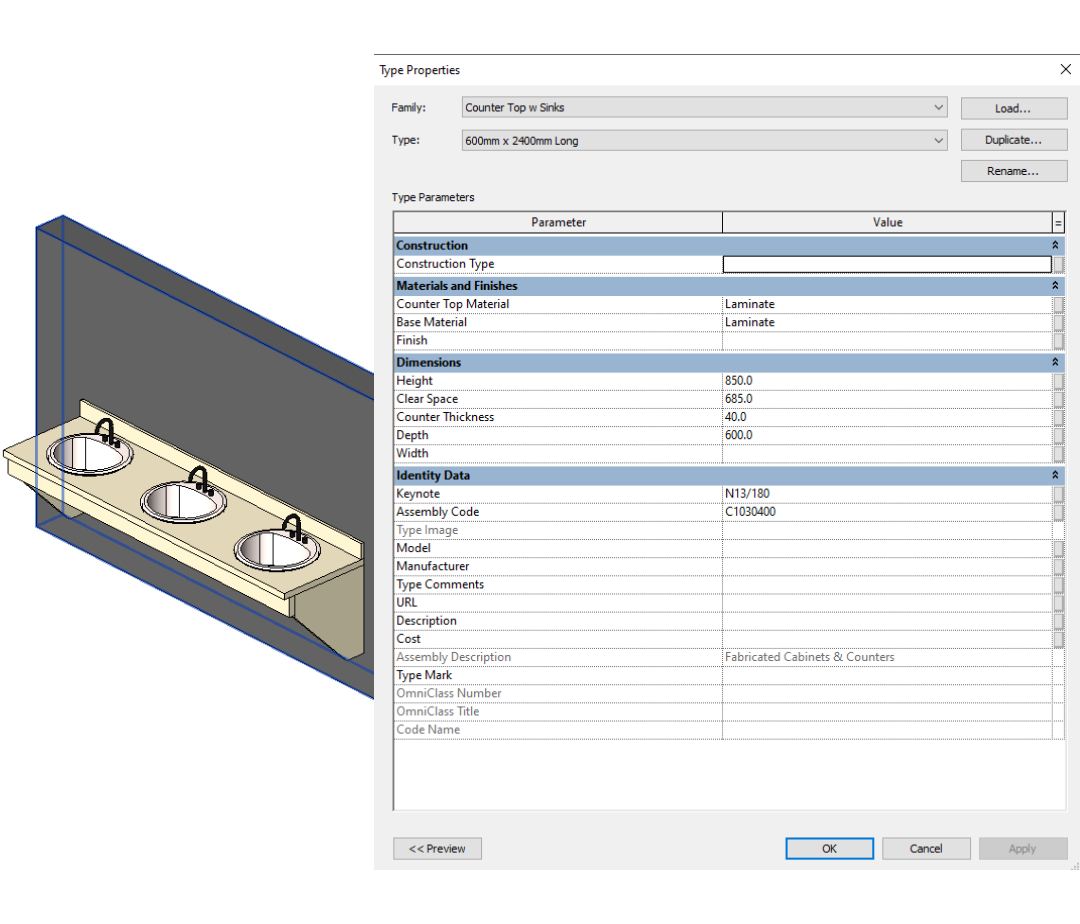Click the equals button beside the Value header
Image resolution: width=1080 pixels, height=924 pixels.
[x=1058, y=223]
